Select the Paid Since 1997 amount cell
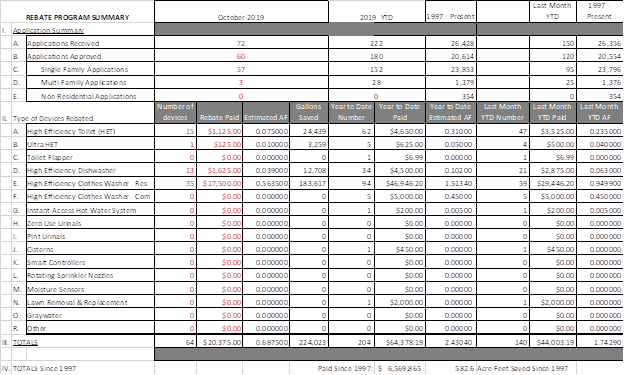Screen dimensions: 624x375 [400, 368]
